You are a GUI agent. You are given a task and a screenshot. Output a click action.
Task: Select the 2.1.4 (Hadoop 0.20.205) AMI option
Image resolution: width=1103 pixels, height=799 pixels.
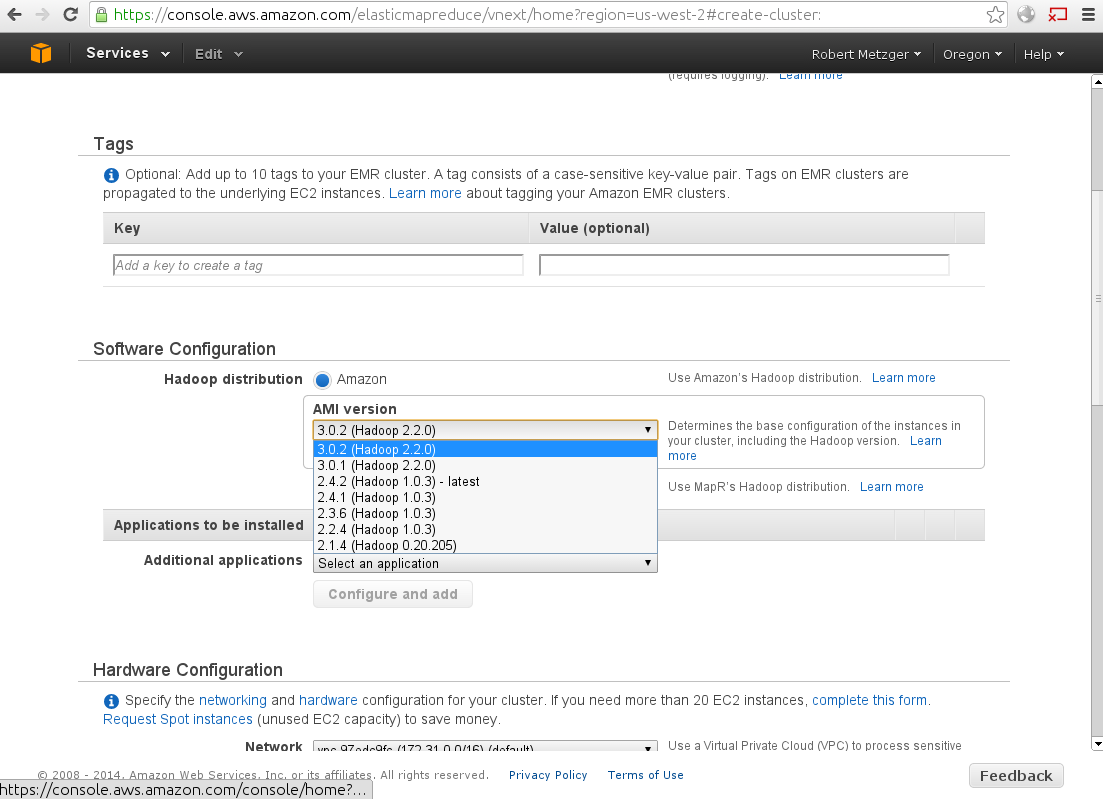coord(387,545)
